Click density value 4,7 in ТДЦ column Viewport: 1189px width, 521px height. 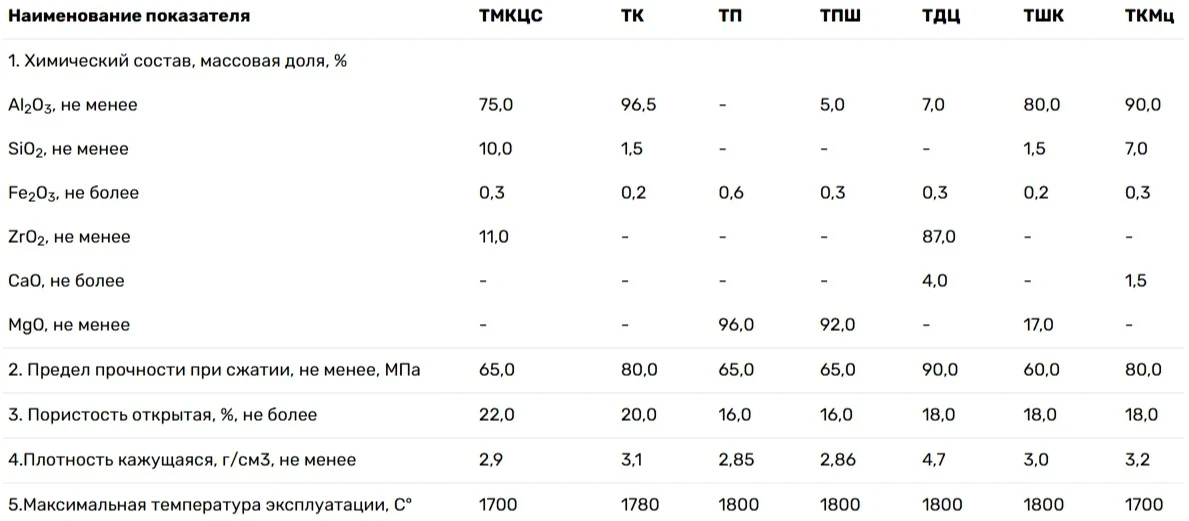933,460
